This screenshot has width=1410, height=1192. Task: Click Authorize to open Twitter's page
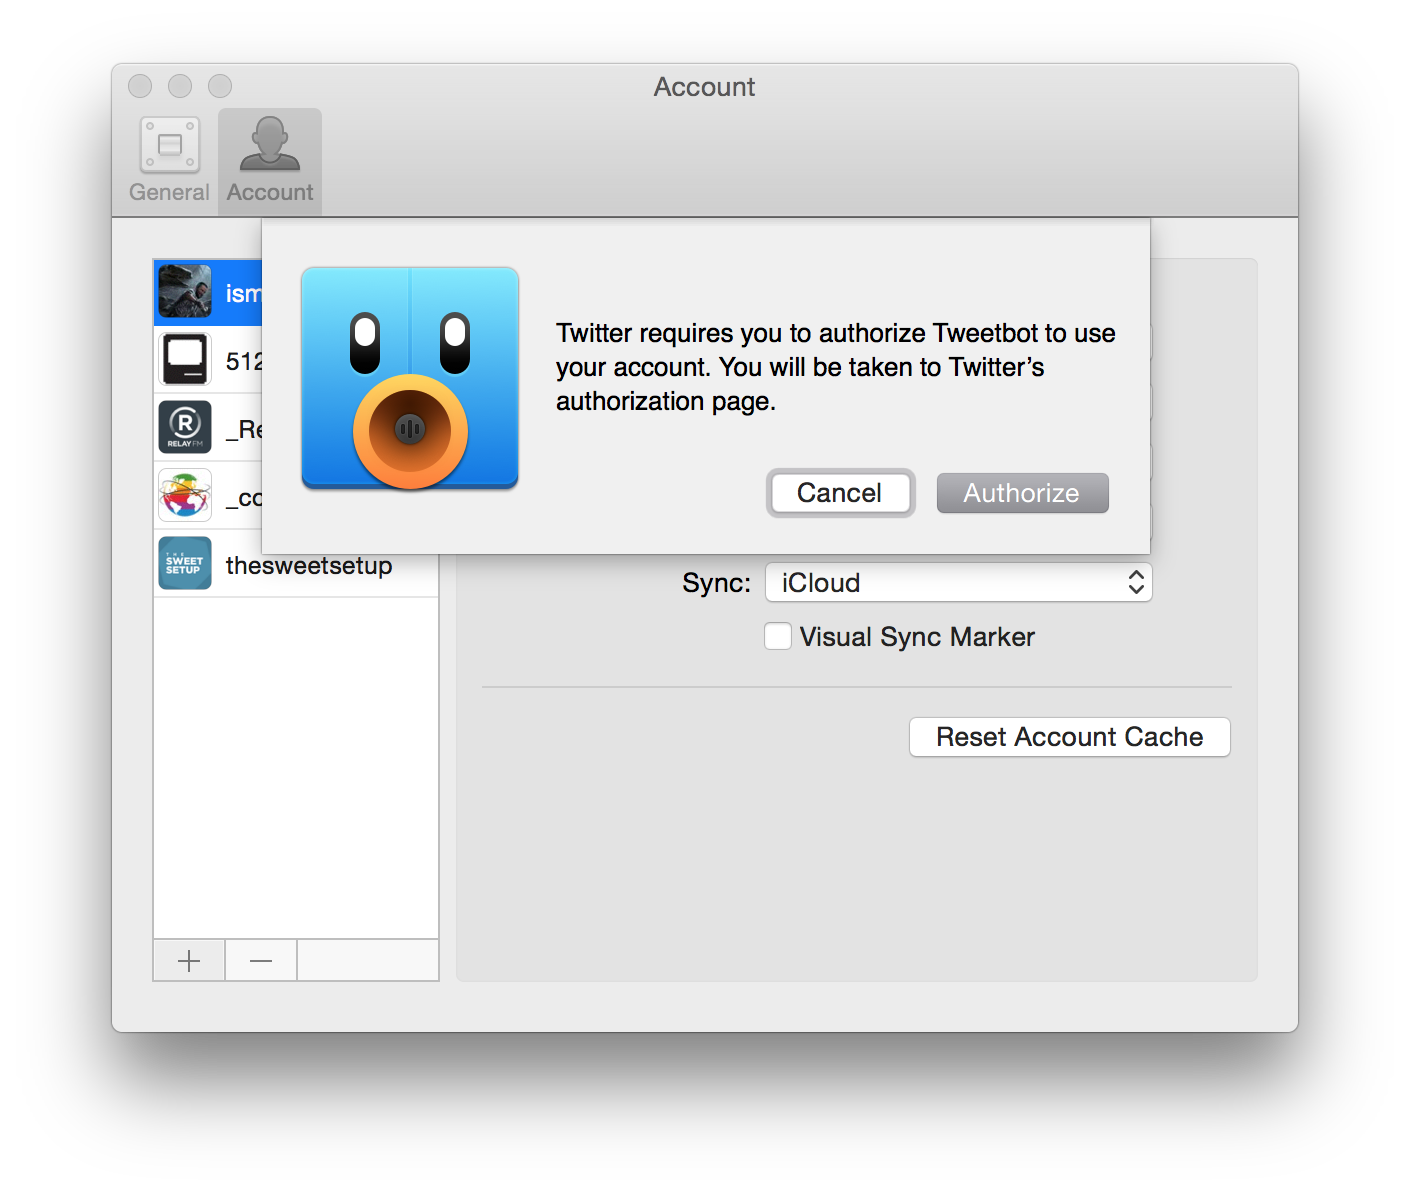click(x=1022, y=493)
